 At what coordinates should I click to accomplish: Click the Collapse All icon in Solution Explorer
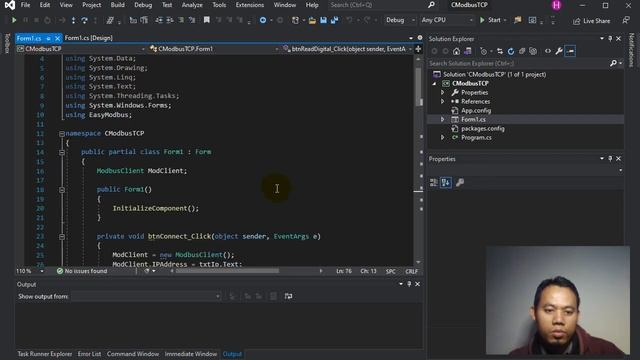(x=522, y=51)
